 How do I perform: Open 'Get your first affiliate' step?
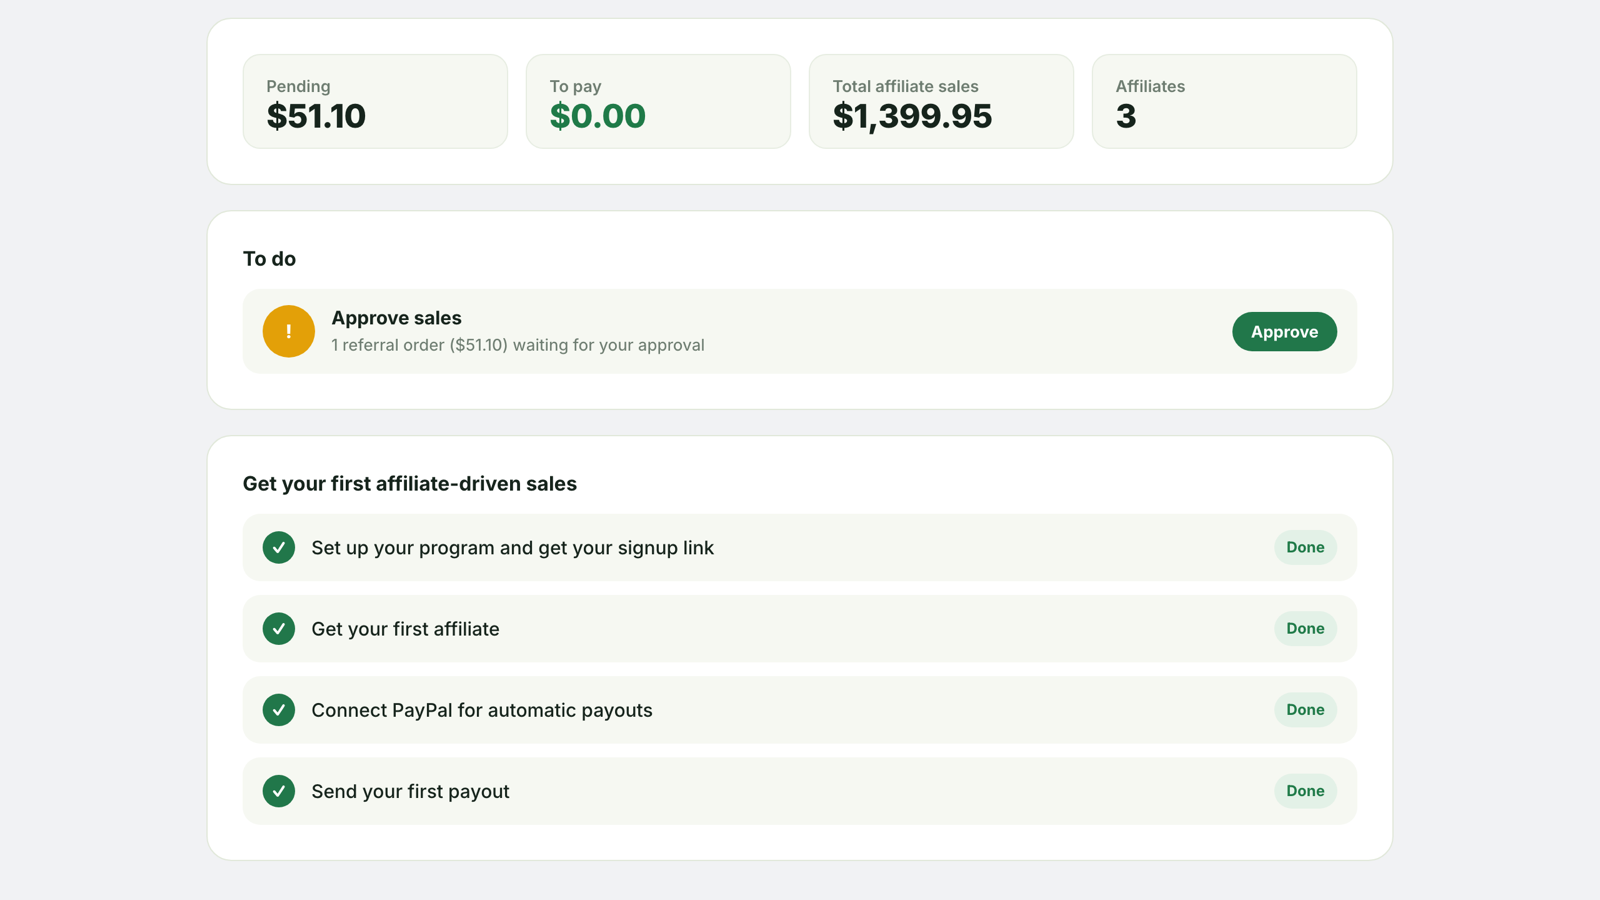799,628
